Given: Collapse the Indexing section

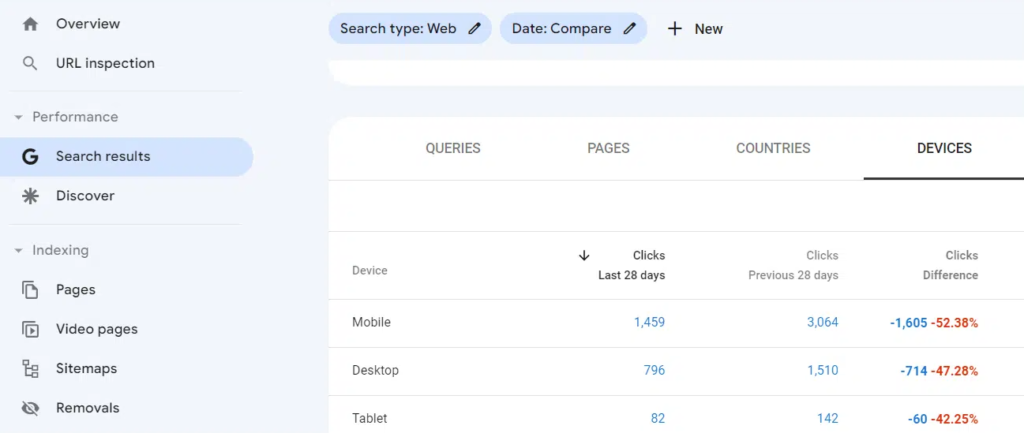Looking at the screenshot, I should pyautogui.click(x=18, y=250).
